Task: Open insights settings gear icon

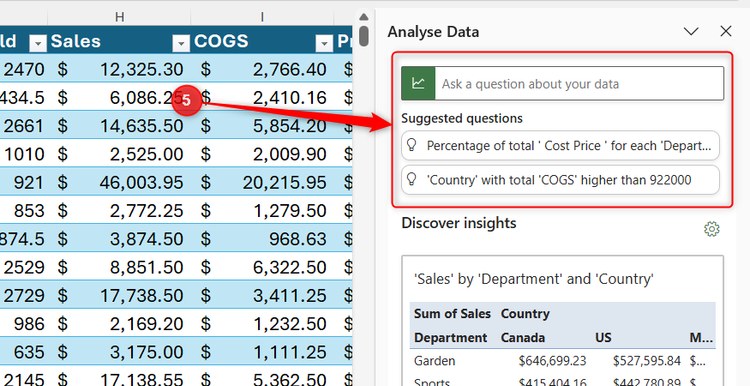Action: coord(712,229)
